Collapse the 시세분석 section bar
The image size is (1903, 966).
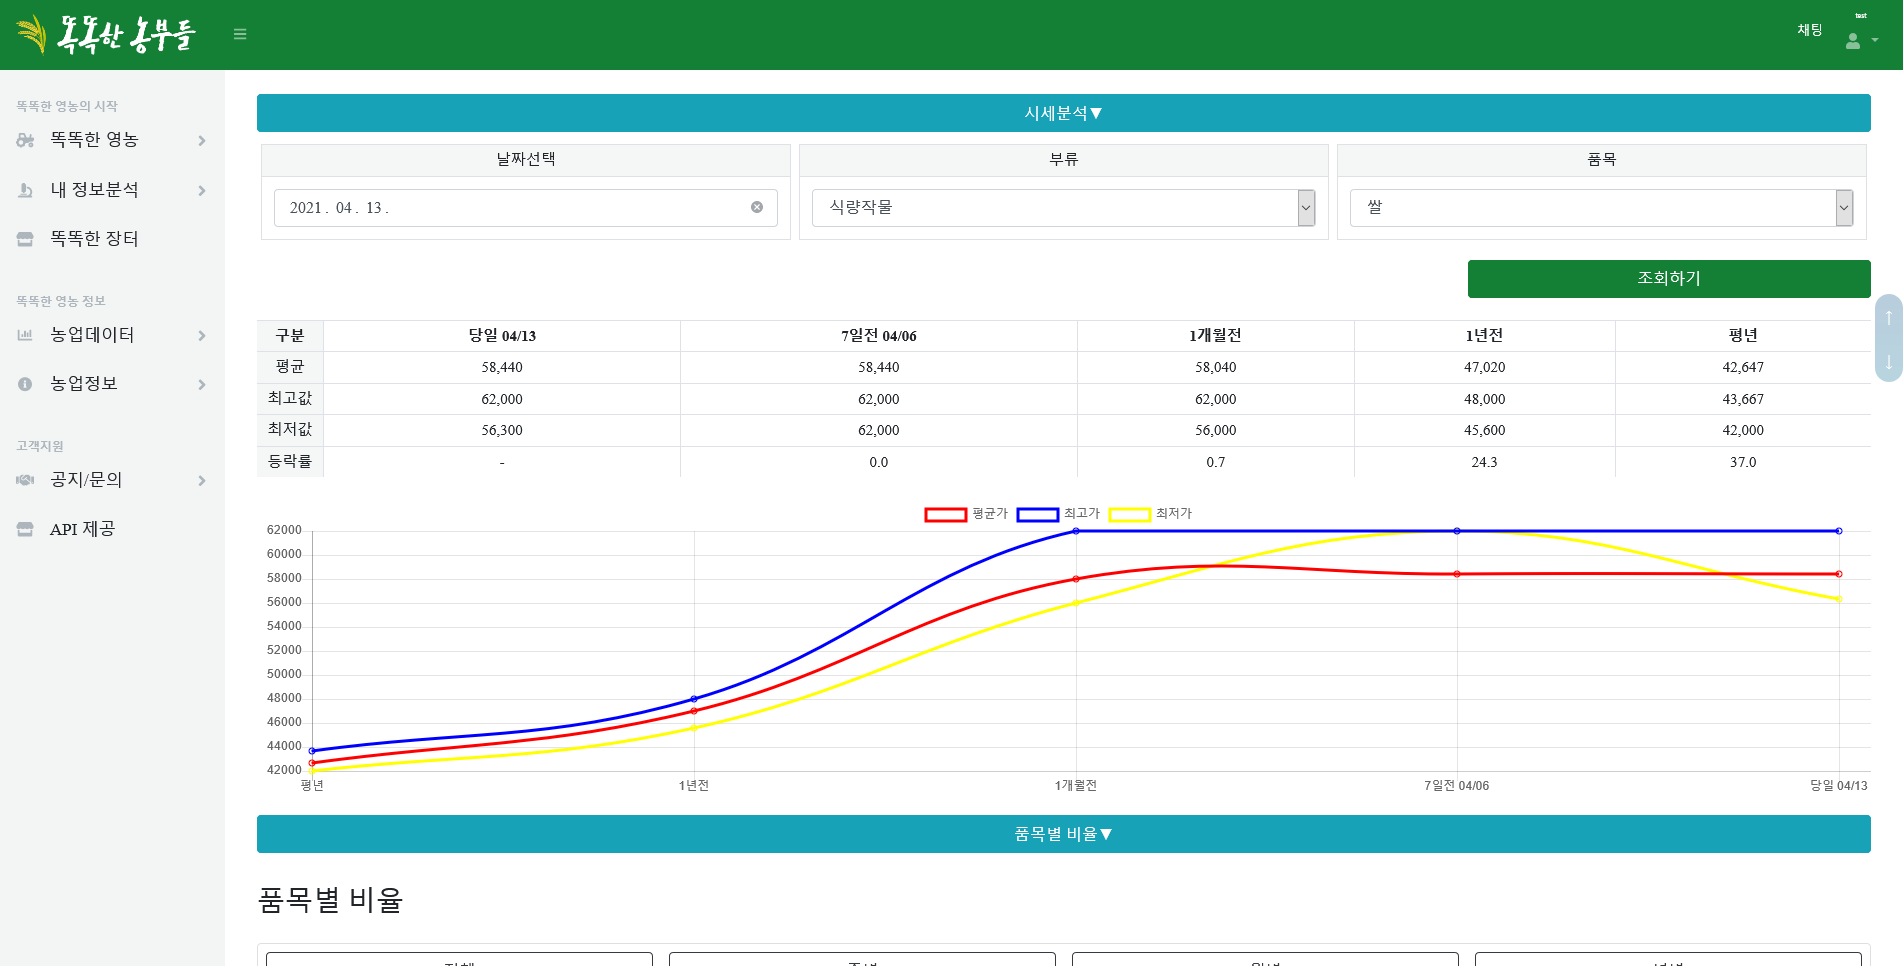point(1063,113)
